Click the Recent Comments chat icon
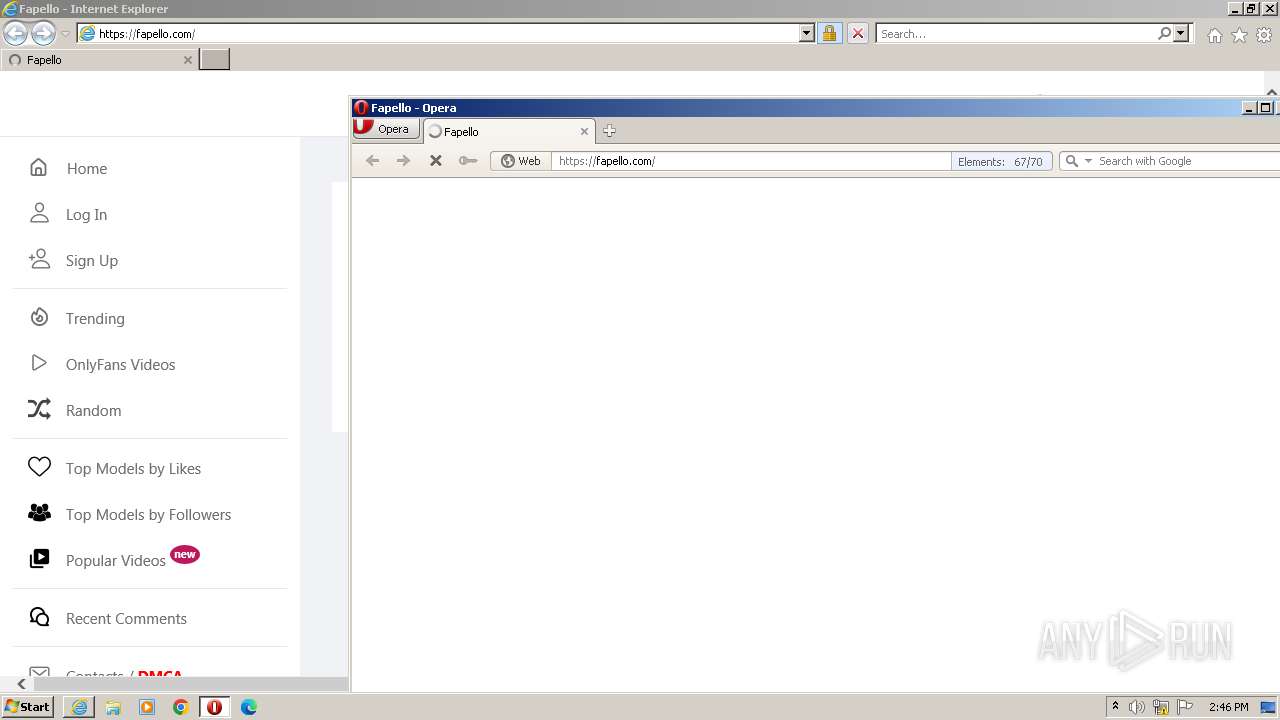Screen dimensions: 1280x720 point(39,617)
